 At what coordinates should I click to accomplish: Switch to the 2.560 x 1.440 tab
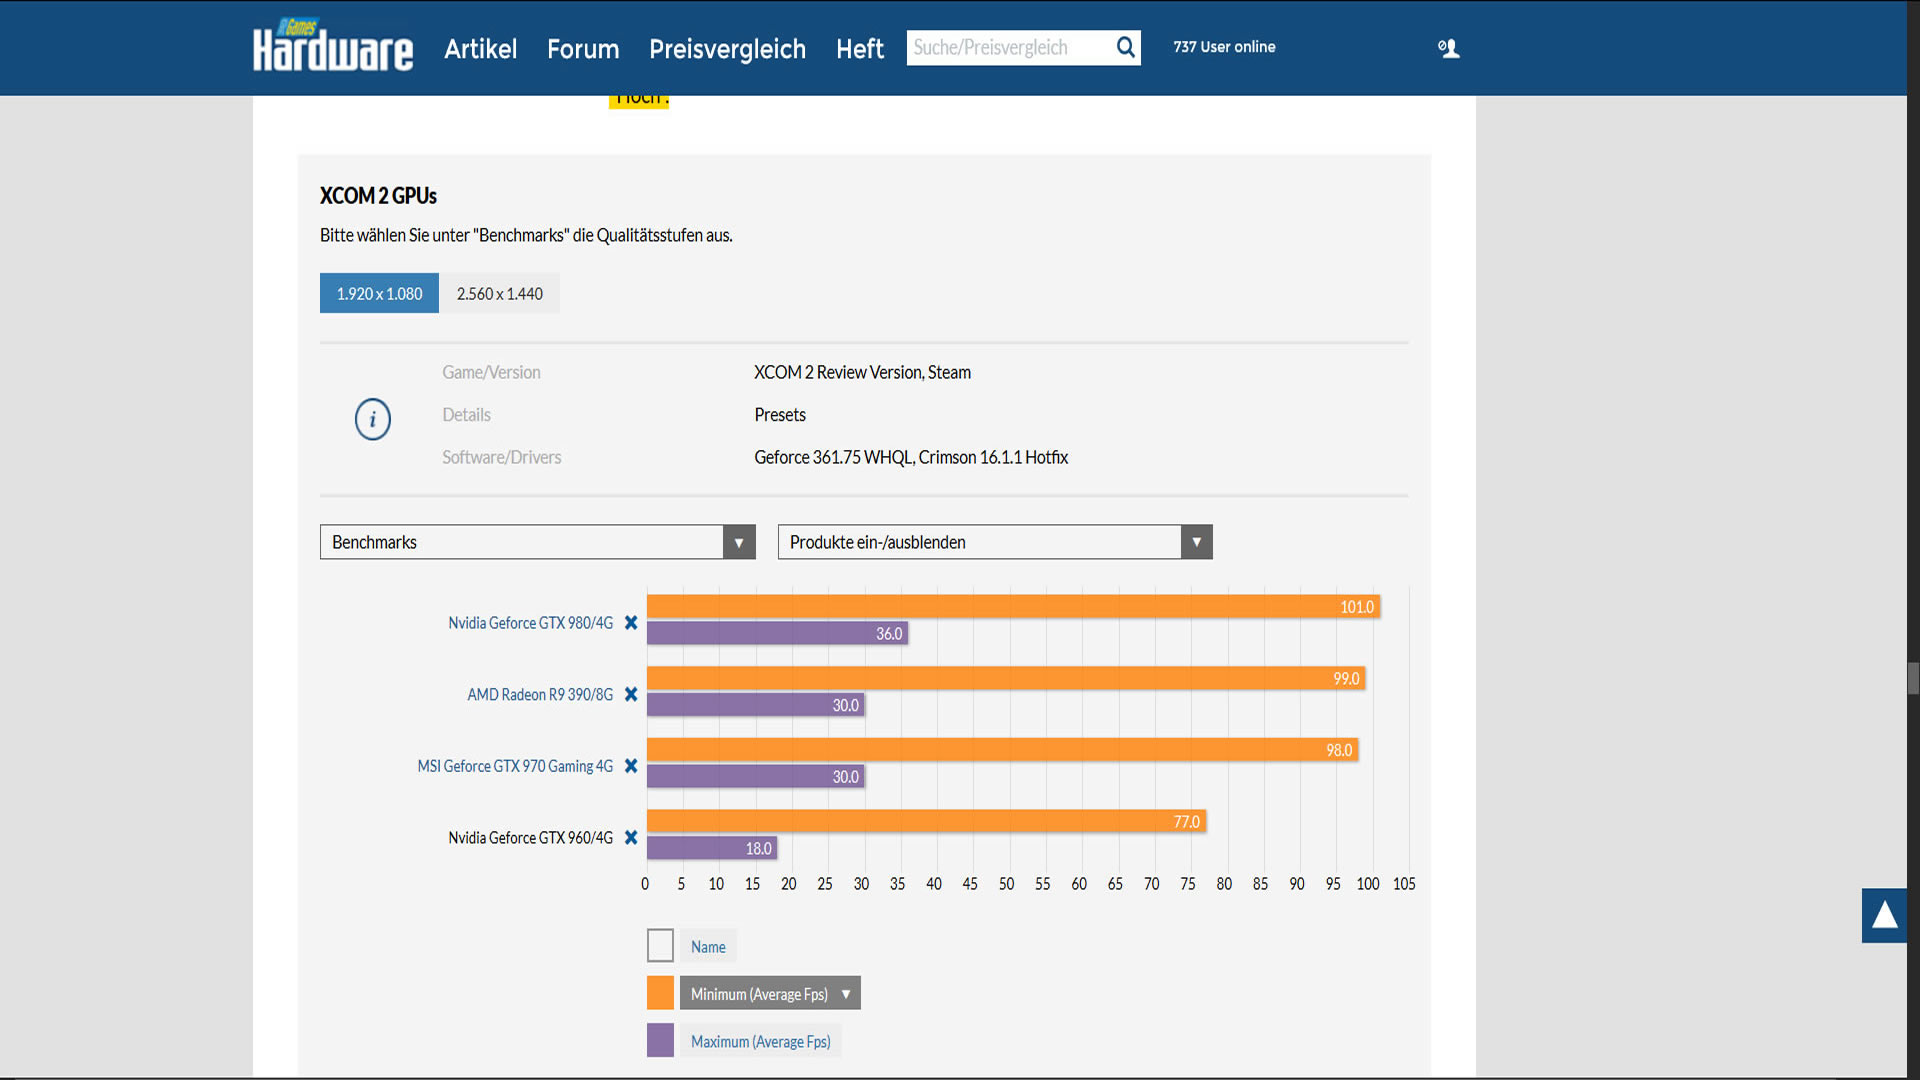(x=499, y=294)
